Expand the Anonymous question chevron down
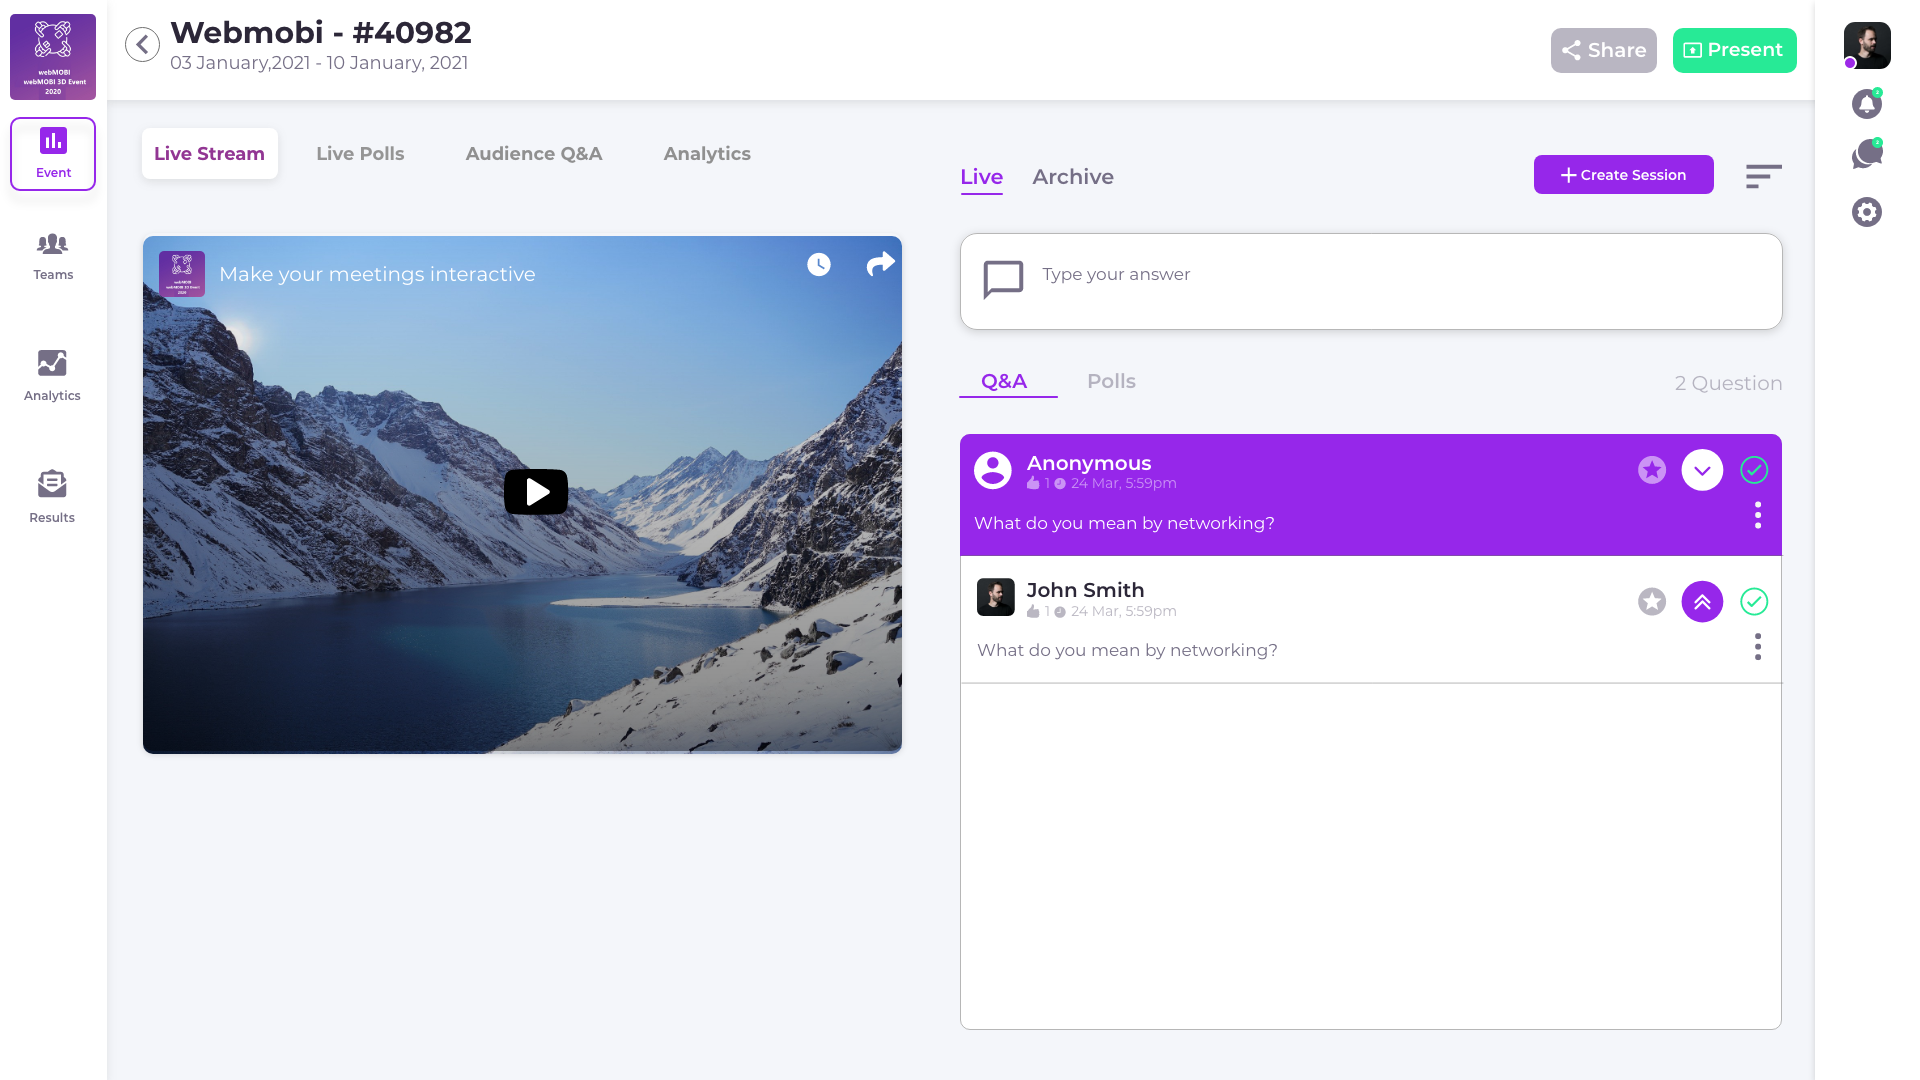The image size is (1920, 1080). pyautogui.click(x=1702, y=470)
